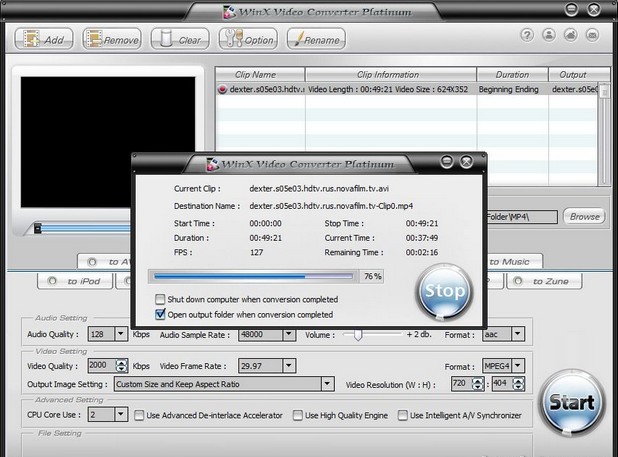
Task: Click the Add video button
Action: 44,39
